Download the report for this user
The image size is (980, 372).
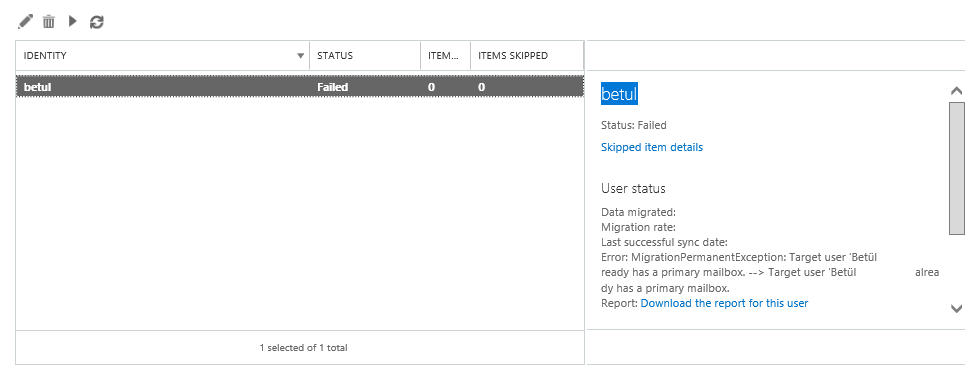(x=724, y=303)
